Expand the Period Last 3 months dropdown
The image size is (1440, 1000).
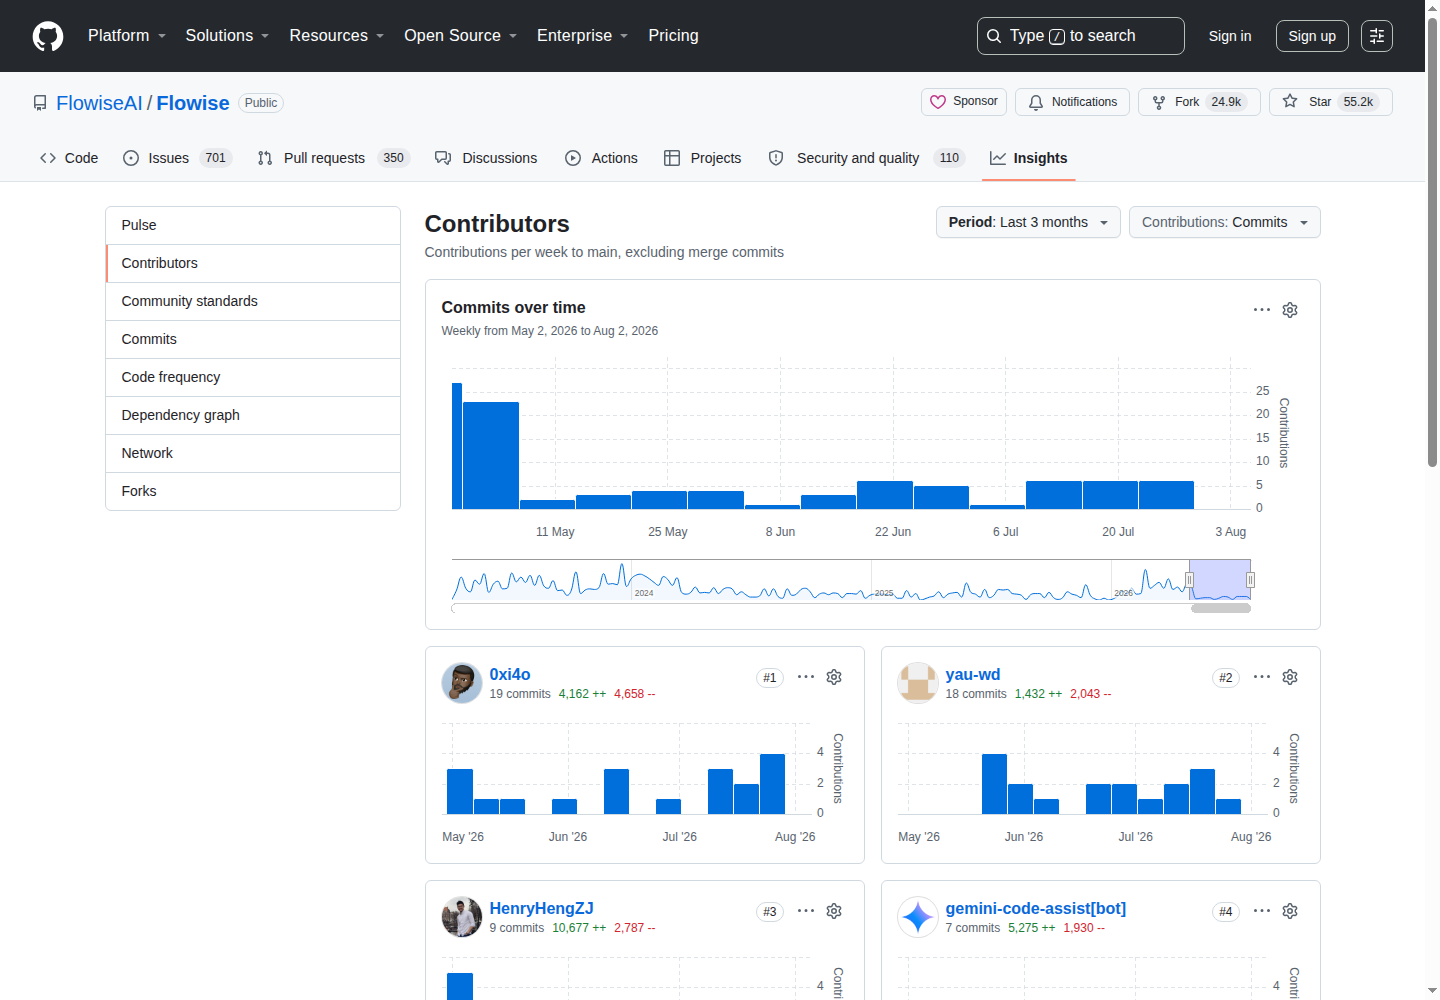click(1028, 222)
